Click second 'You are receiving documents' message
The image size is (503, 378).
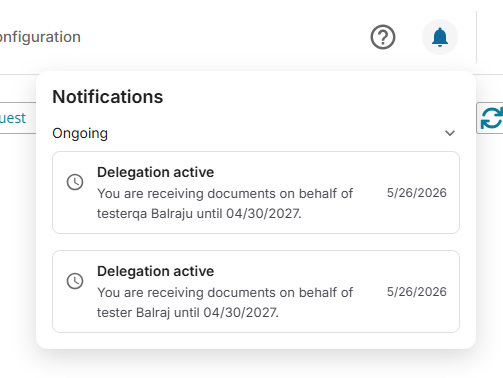[225, 293]
